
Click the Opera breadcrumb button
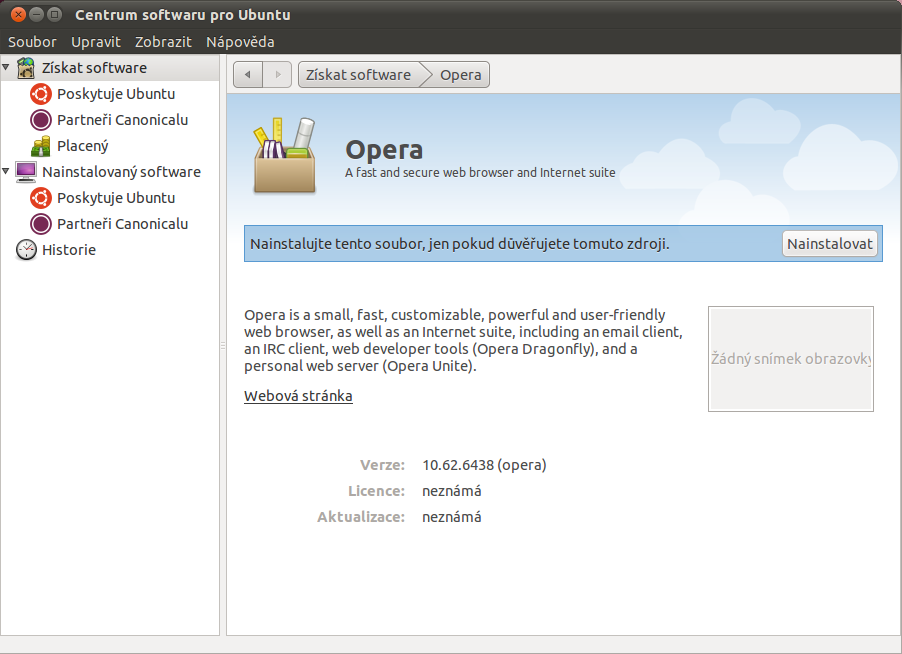tap(460, 75)
